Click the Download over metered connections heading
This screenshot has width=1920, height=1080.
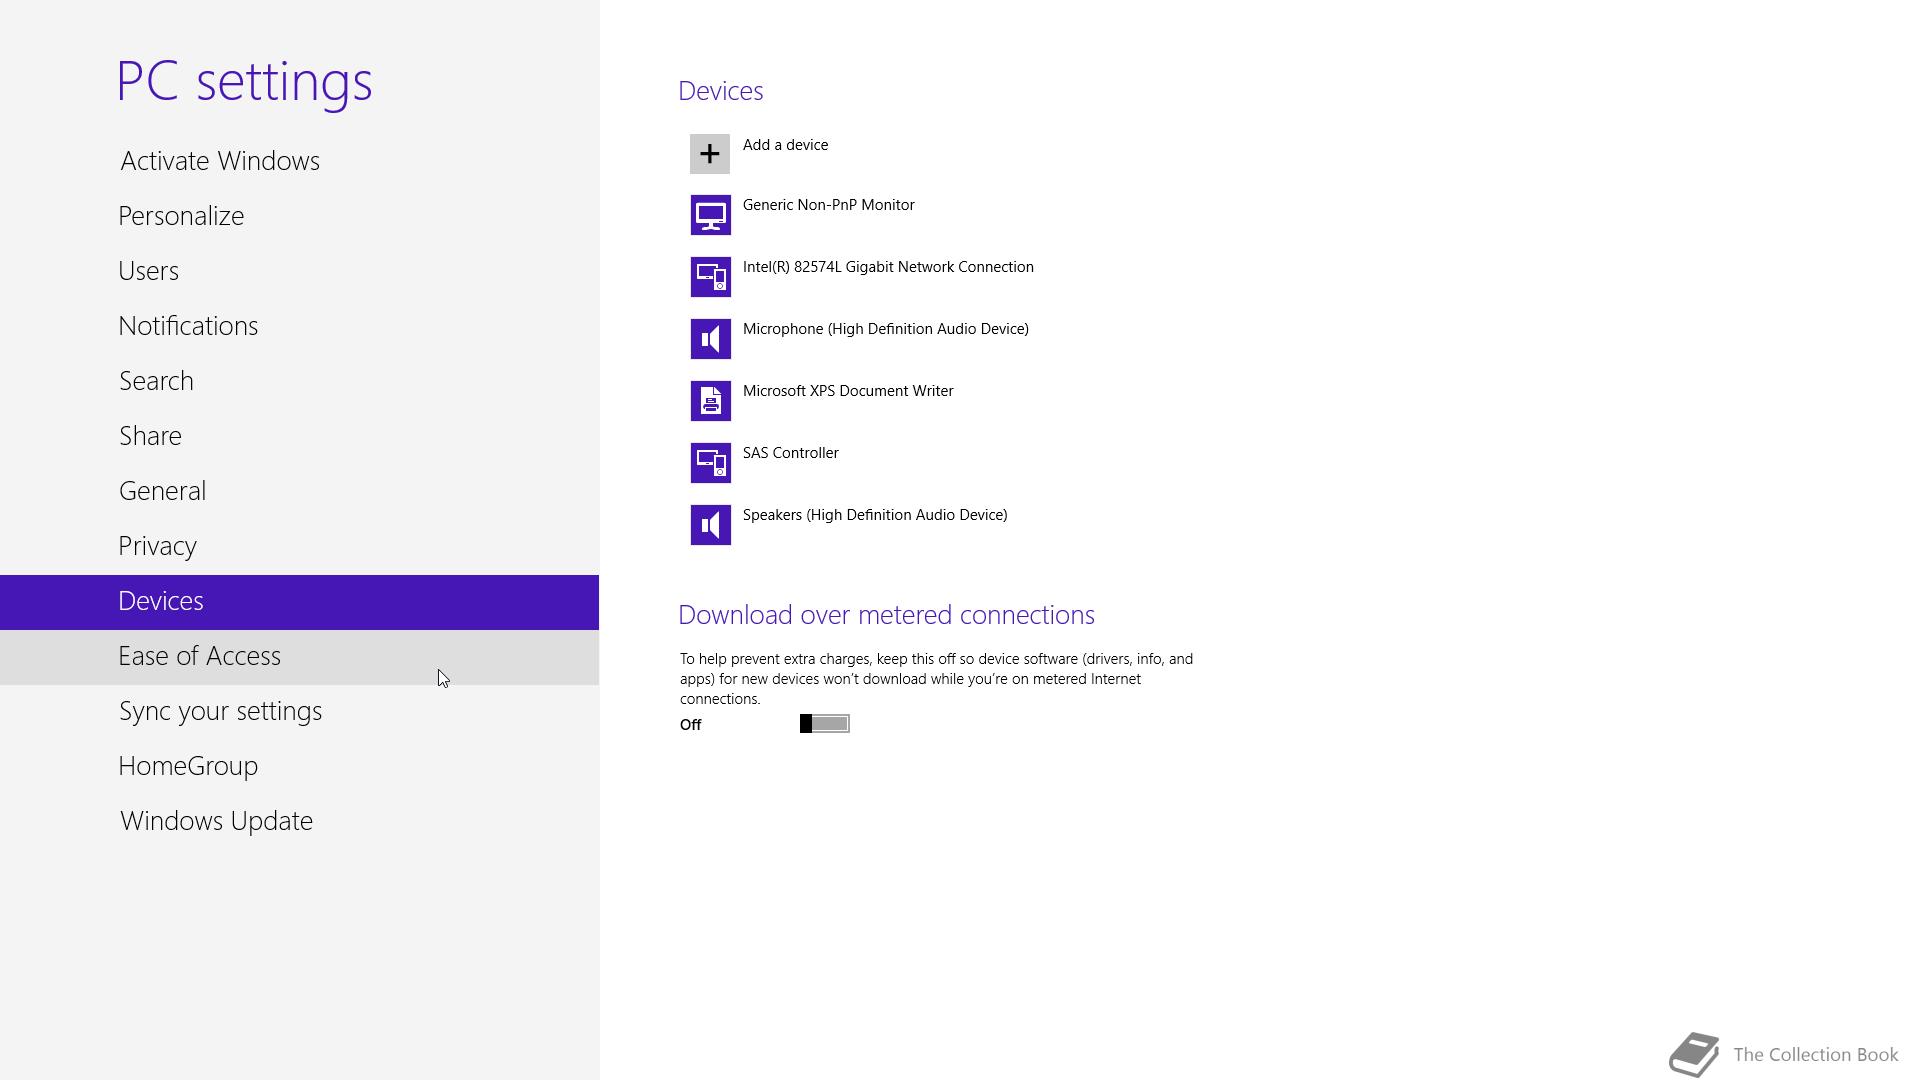click(886, 615)
